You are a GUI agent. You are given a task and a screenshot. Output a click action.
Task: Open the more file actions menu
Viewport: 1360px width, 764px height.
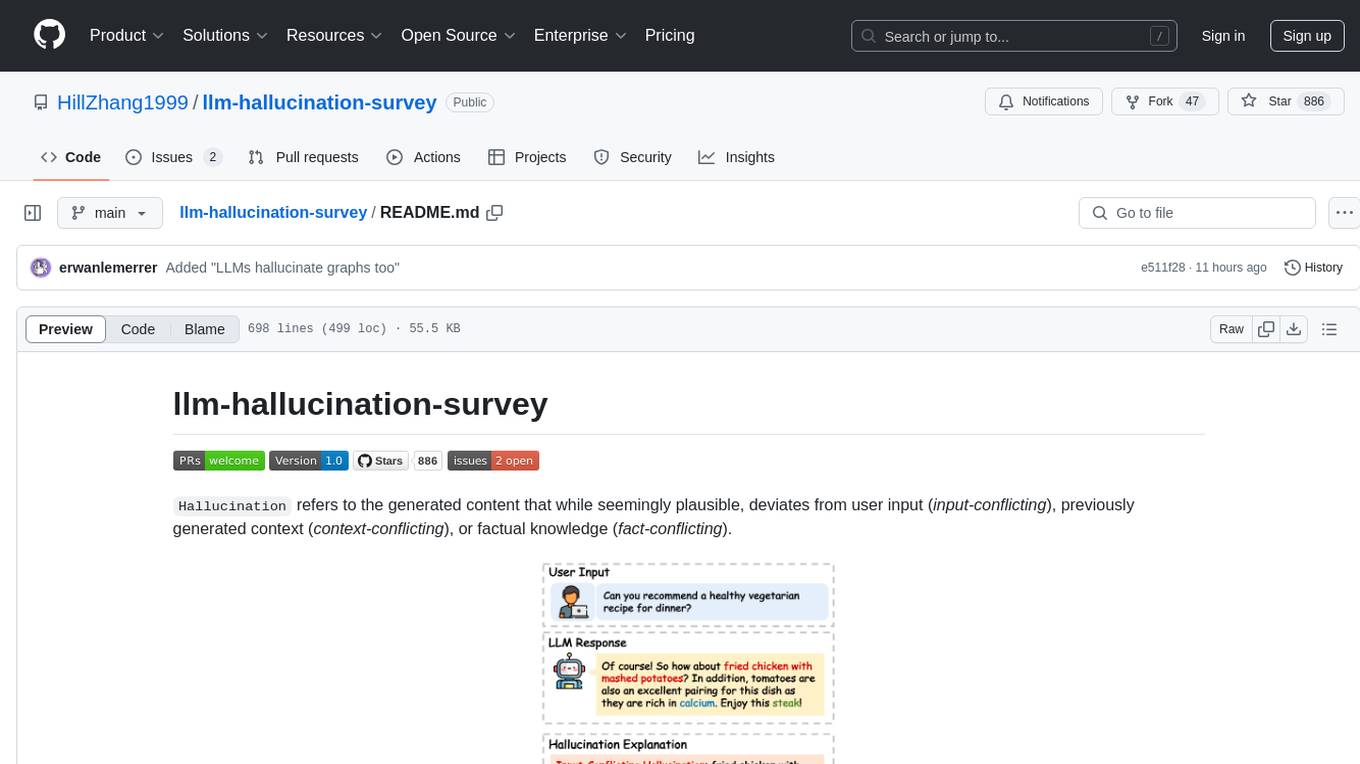point(1344,213)
